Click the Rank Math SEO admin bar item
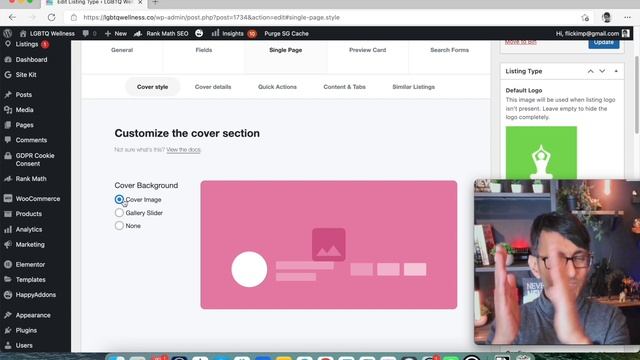Viewport: 640px width, 360px height. coord(161,33)
